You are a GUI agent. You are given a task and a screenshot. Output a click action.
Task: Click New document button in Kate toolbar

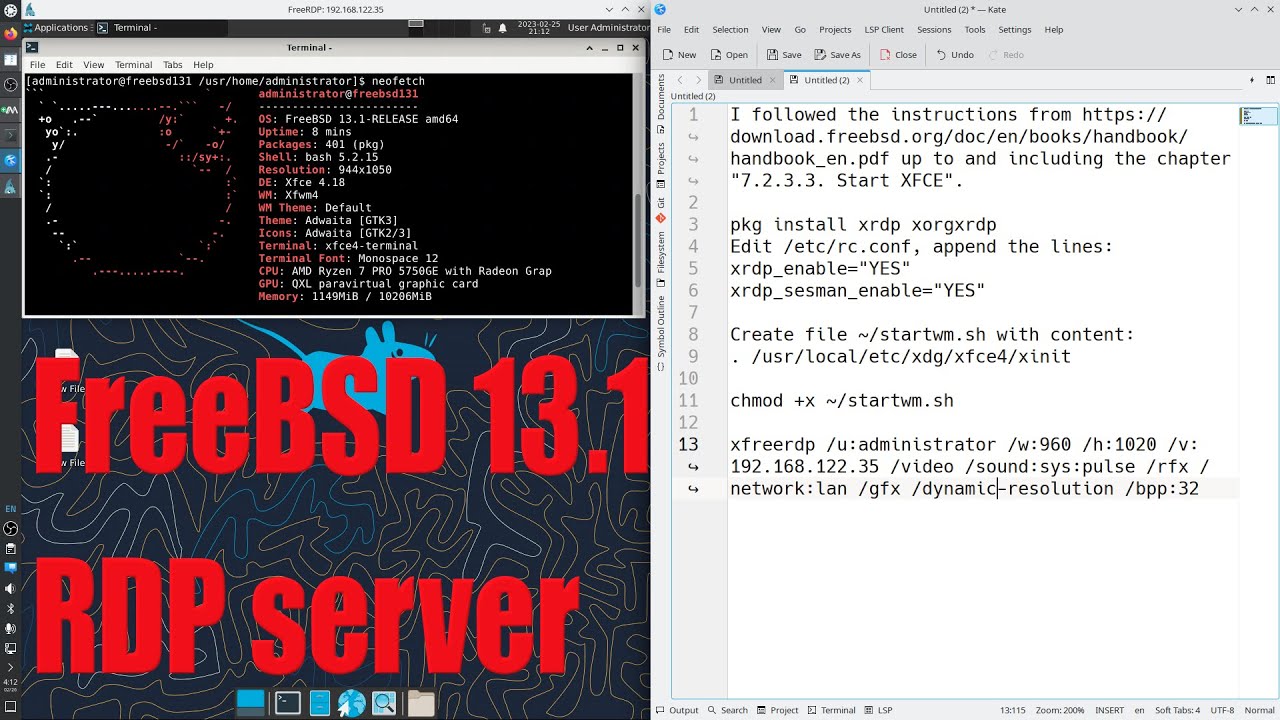pyautogui.click(x=679, y=55)
